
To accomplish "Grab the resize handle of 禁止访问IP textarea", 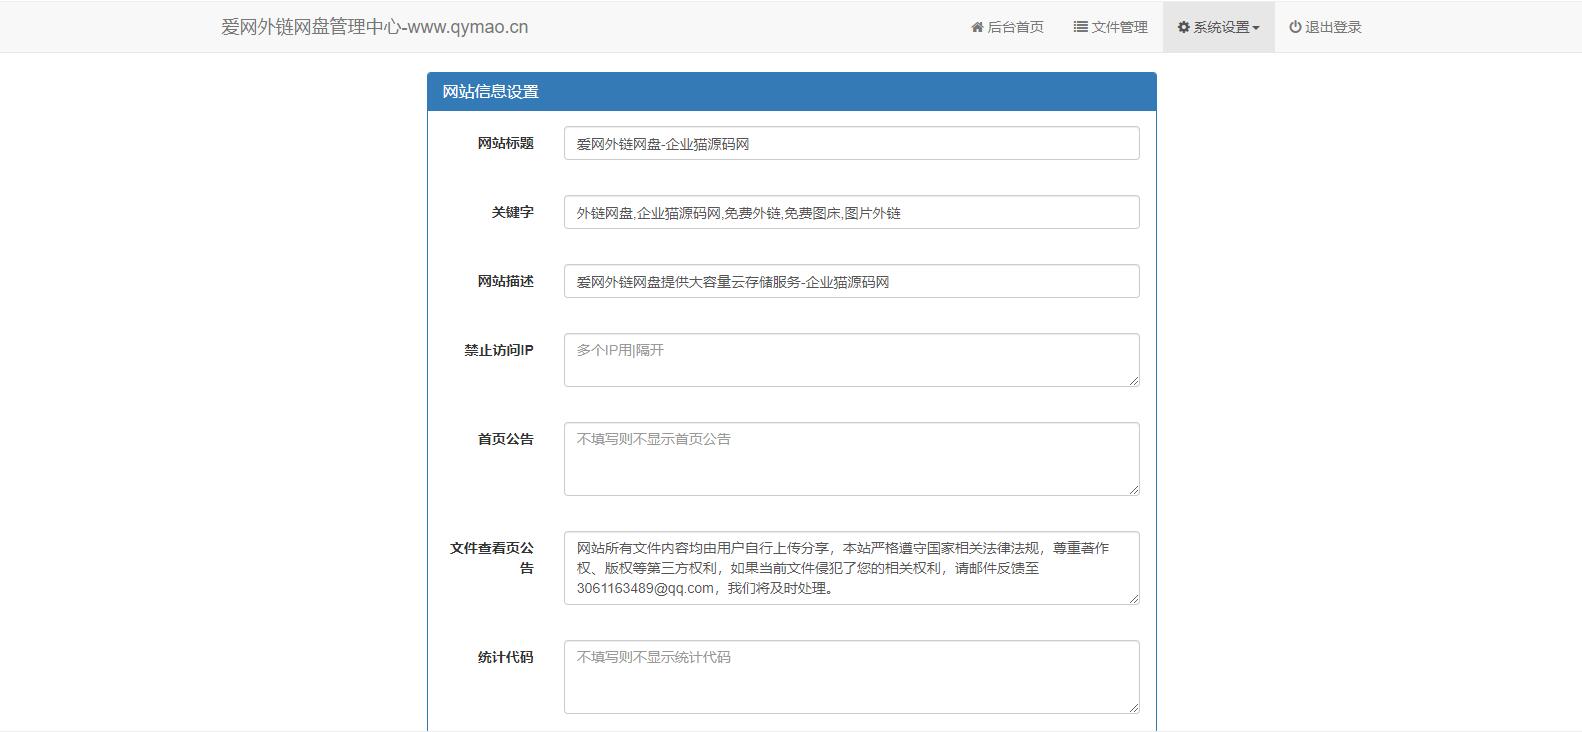I will [1134, 381].
